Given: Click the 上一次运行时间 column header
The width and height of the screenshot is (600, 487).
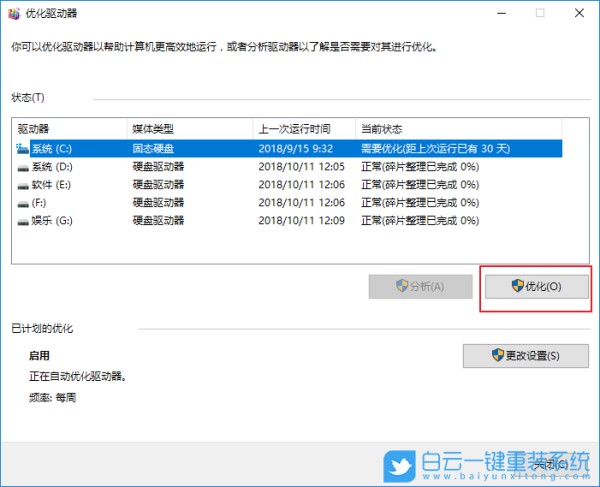Looking at the screenshot, I should 304,129.
